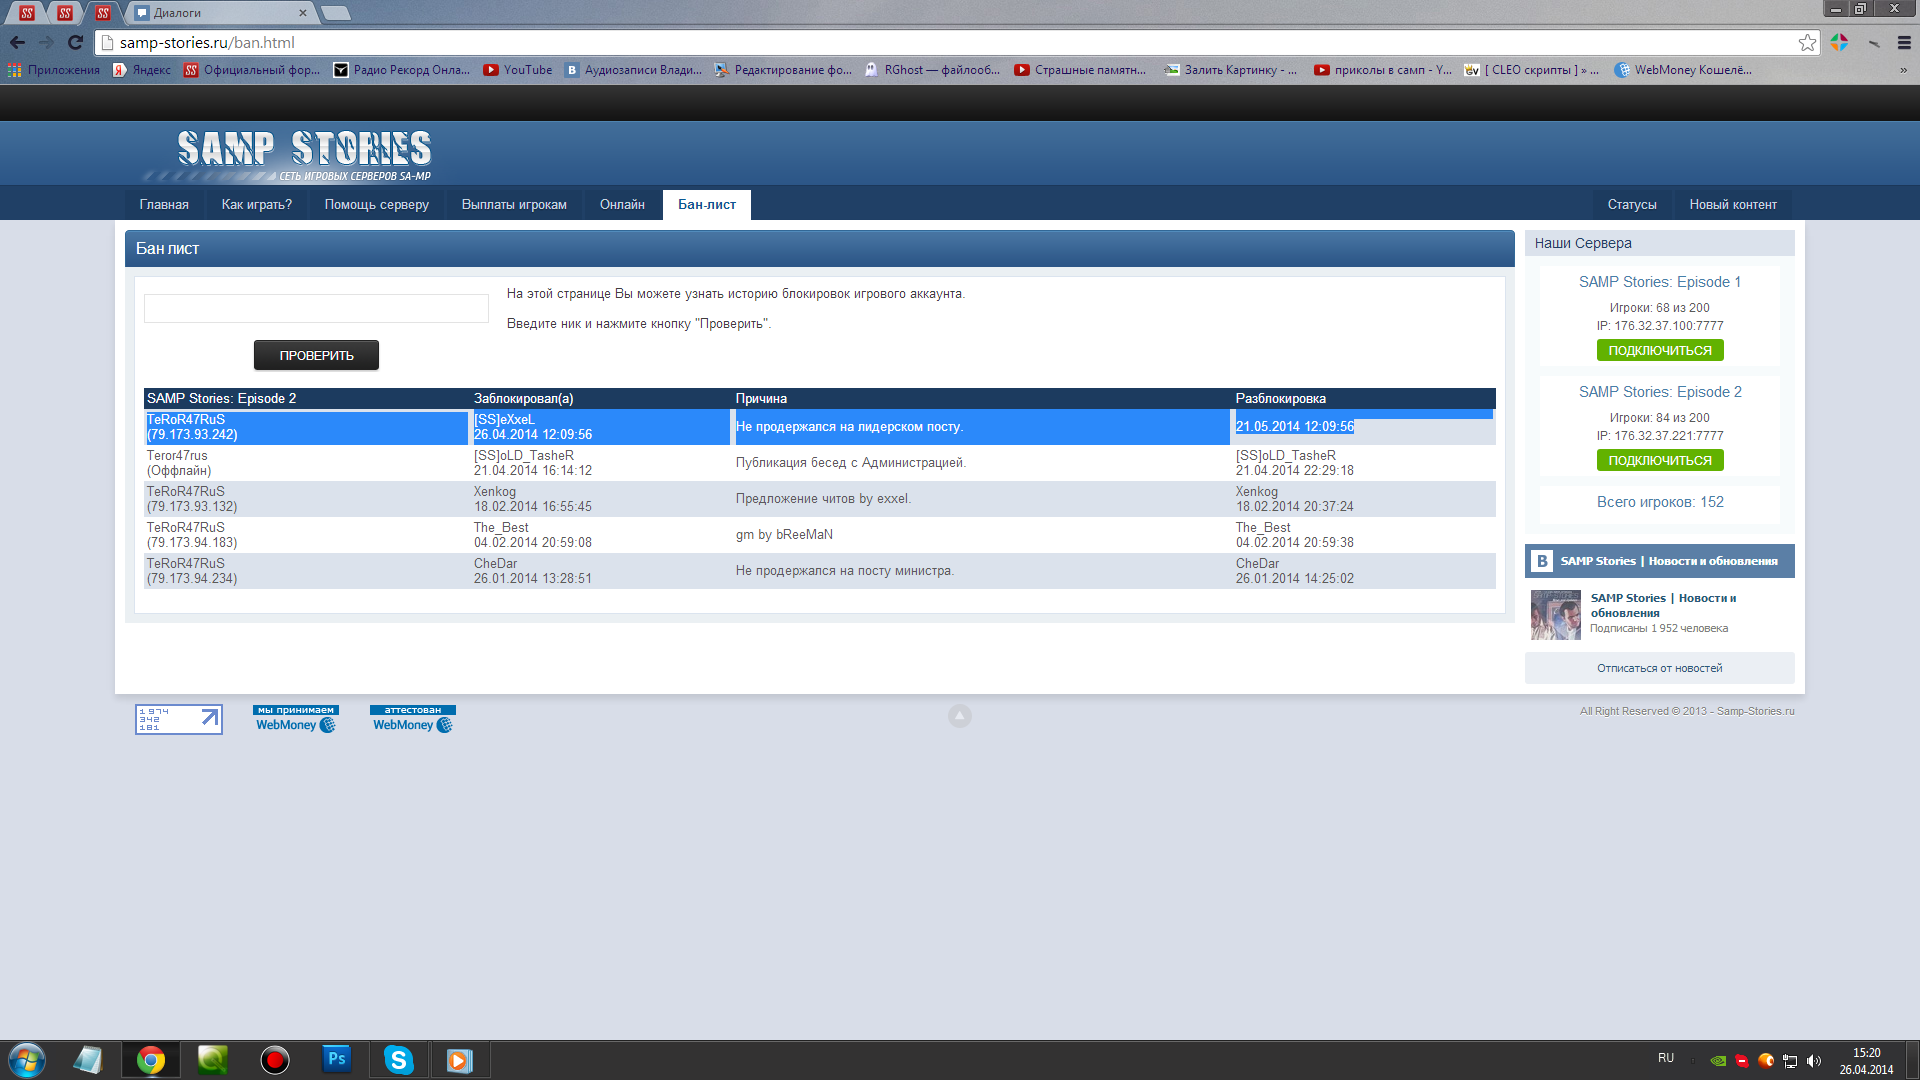Viewport: 1920px width, 1080px height.
Task: Open the Яндекс bookmark
Action: [x=142, y=70]
